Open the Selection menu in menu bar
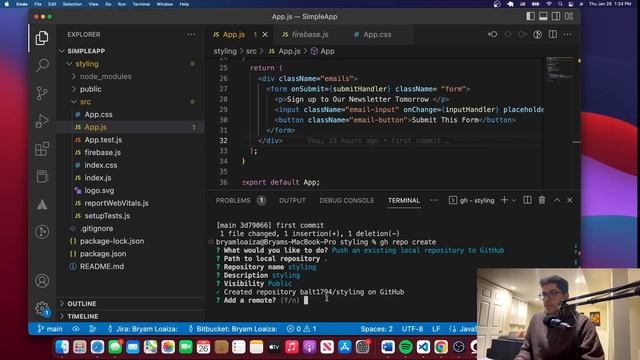The height and width of the screenshot is (360, 640). coord(72,4)
